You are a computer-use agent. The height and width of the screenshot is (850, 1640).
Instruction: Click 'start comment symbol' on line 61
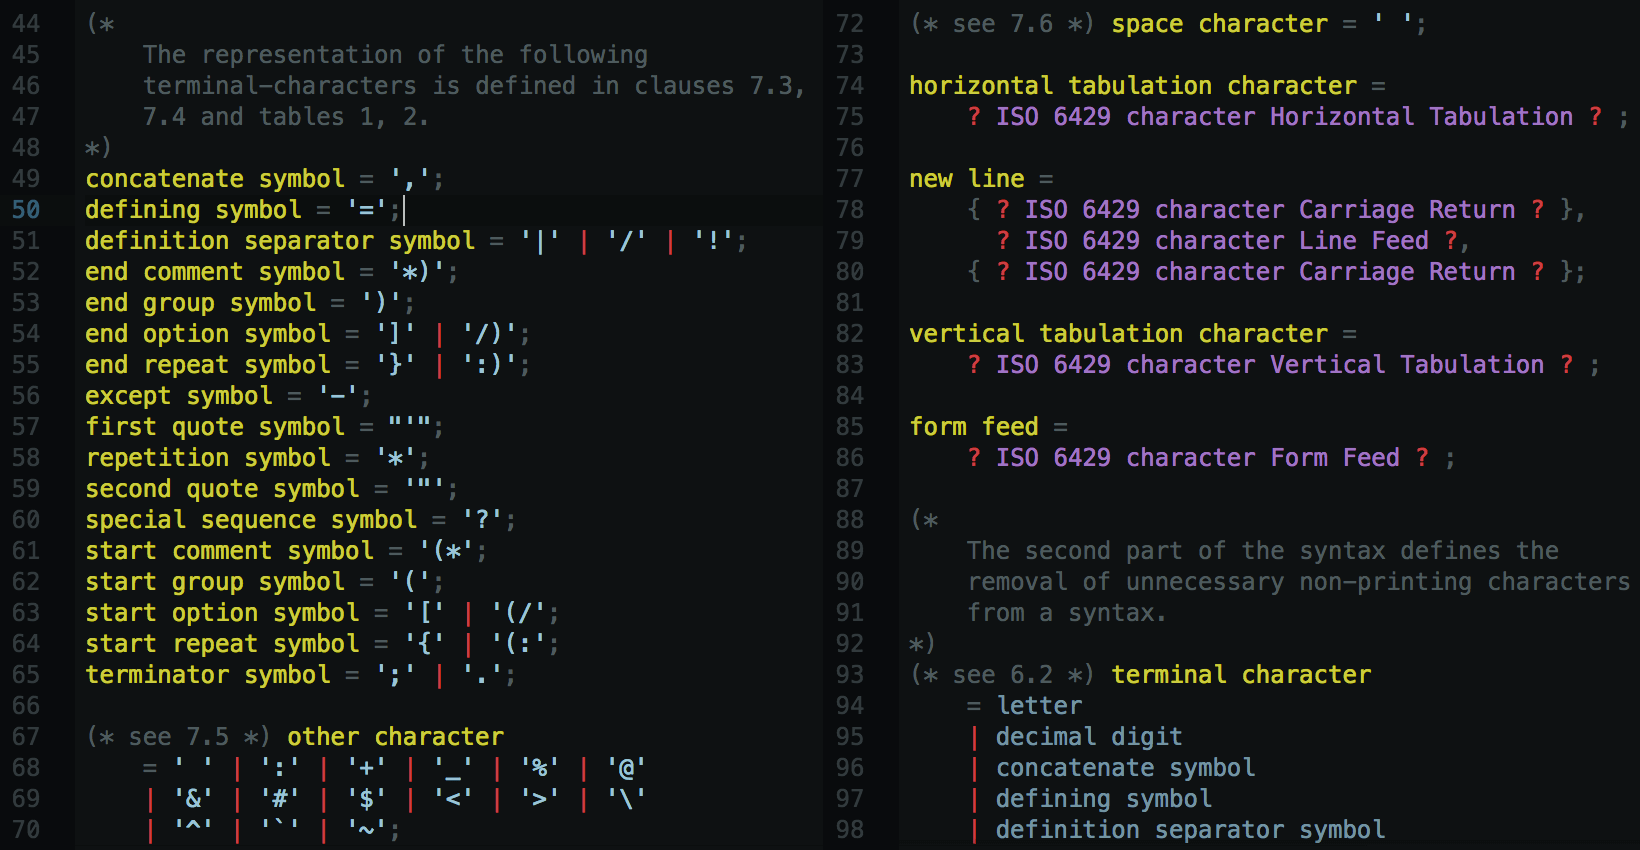tap(230, 550)
